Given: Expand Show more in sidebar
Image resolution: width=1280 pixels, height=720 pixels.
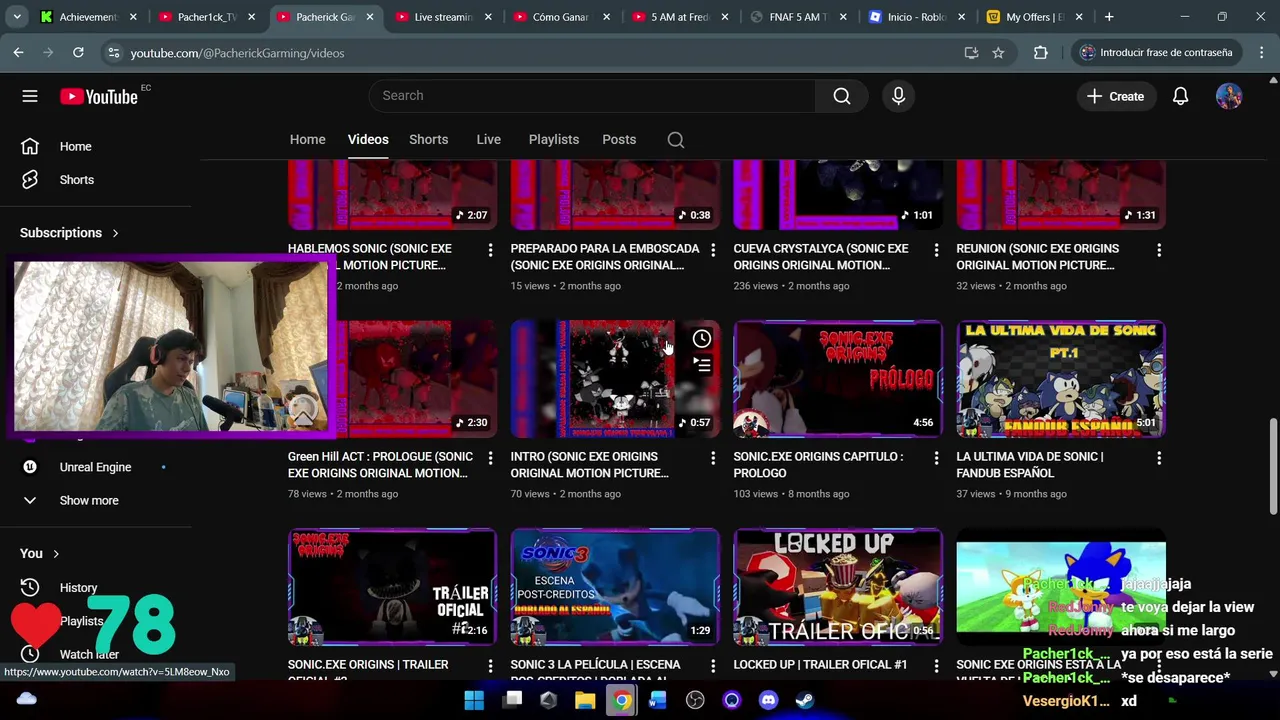Looking at the screenshot, I should click(x=88, y=500).
